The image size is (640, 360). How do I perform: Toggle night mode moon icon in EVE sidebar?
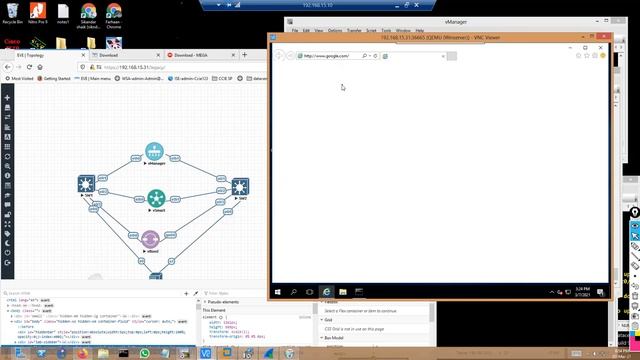pyautogui.click(x=7, y=244)
